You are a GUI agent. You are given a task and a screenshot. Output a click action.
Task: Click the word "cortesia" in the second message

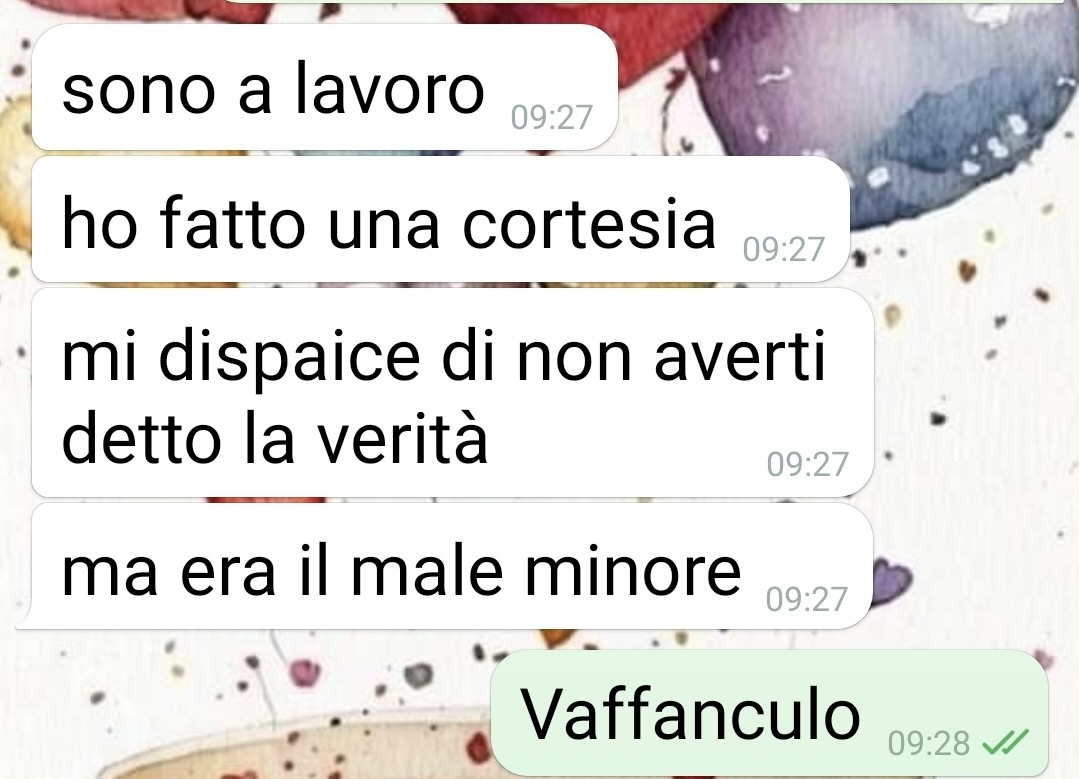589,224
